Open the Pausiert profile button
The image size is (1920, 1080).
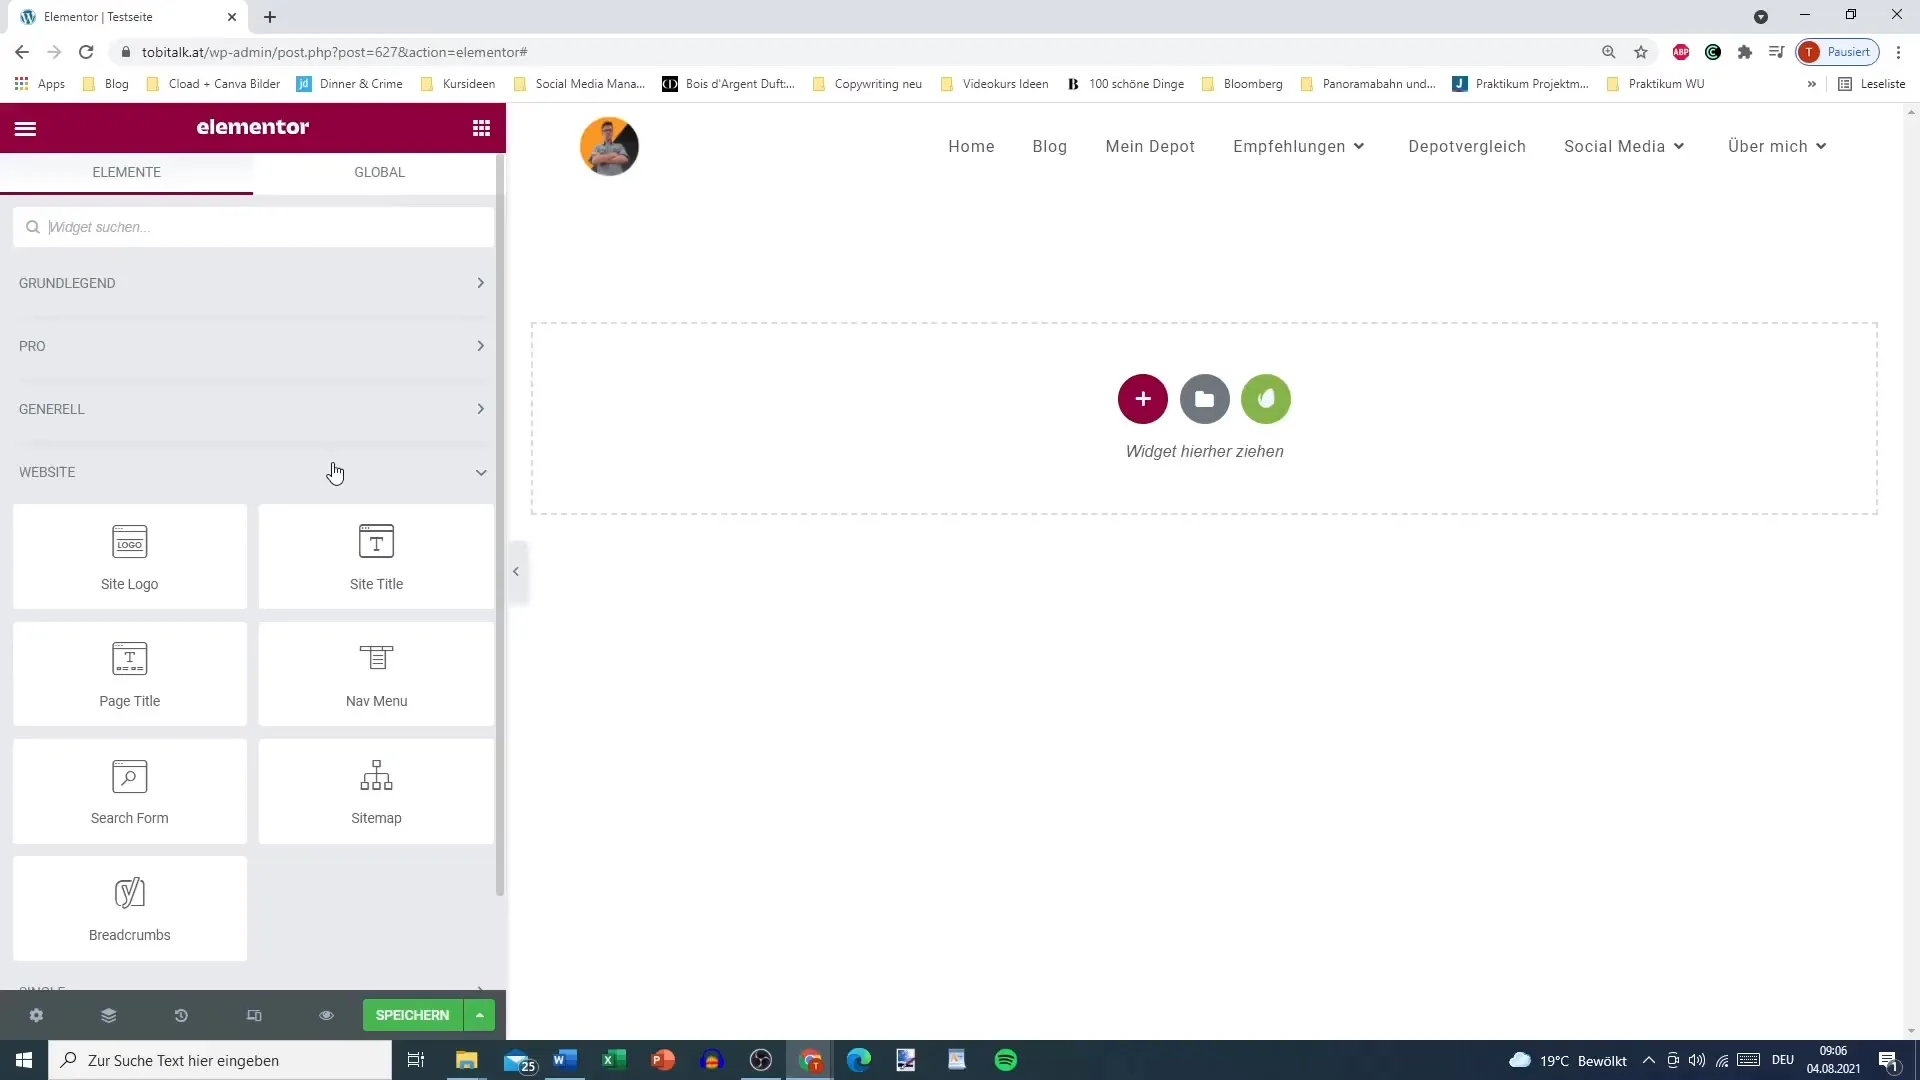[1838, 52]
